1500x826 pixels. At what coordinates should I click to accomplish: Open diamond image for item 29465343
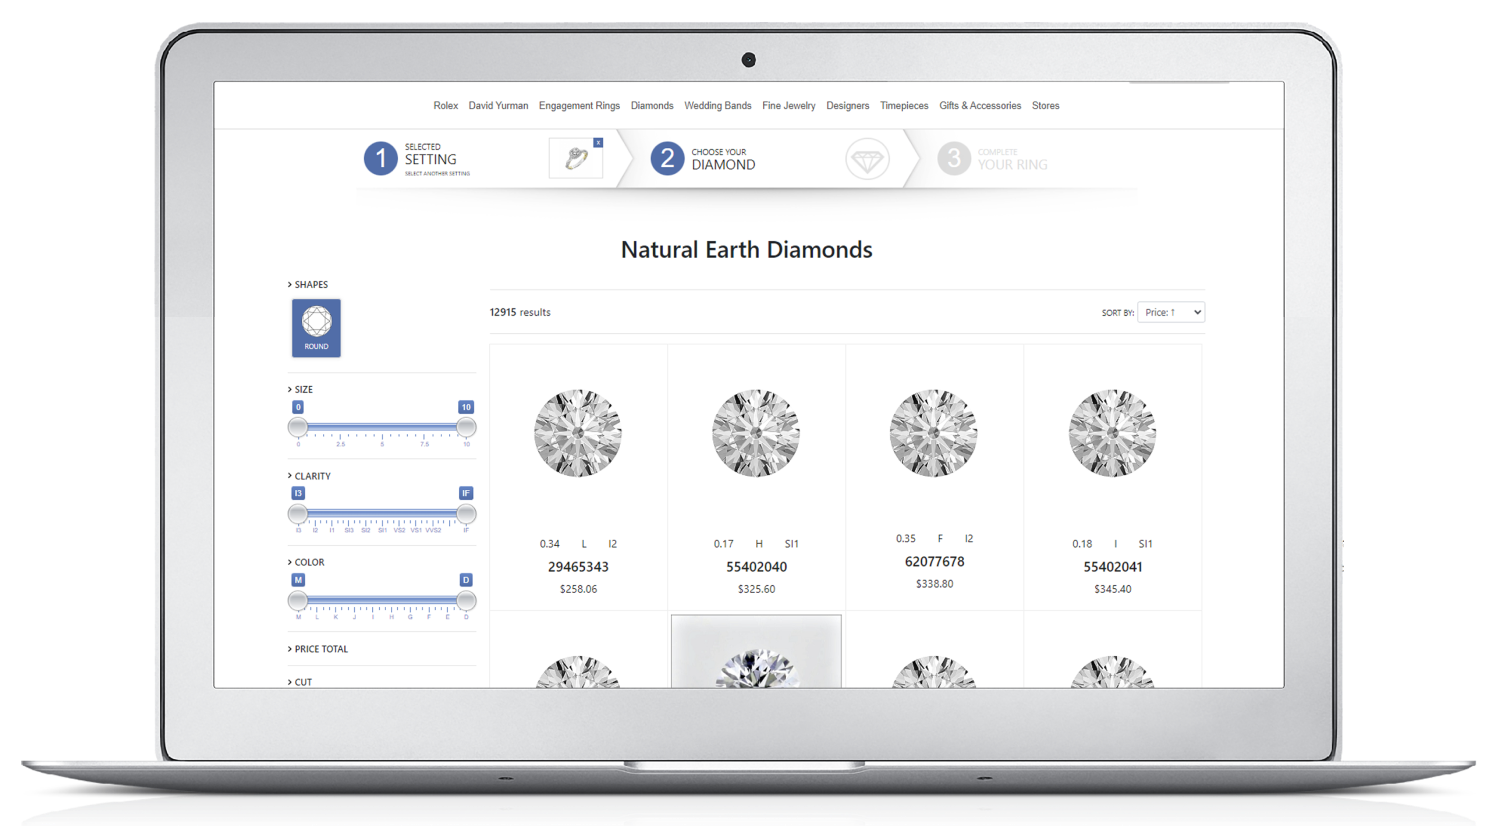pos(578,433)
